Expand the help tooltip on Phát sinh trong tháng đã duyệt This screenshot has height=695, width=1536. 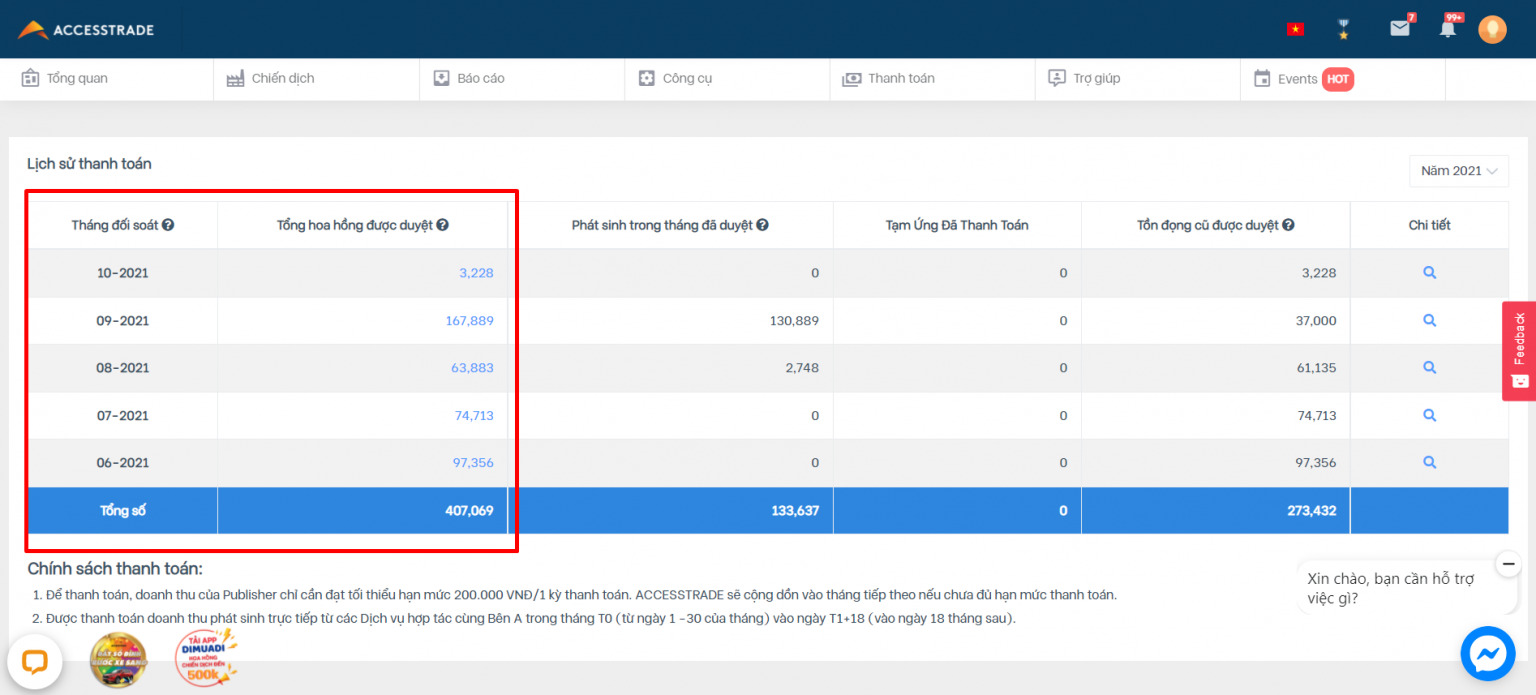click(x=763, y=224)
